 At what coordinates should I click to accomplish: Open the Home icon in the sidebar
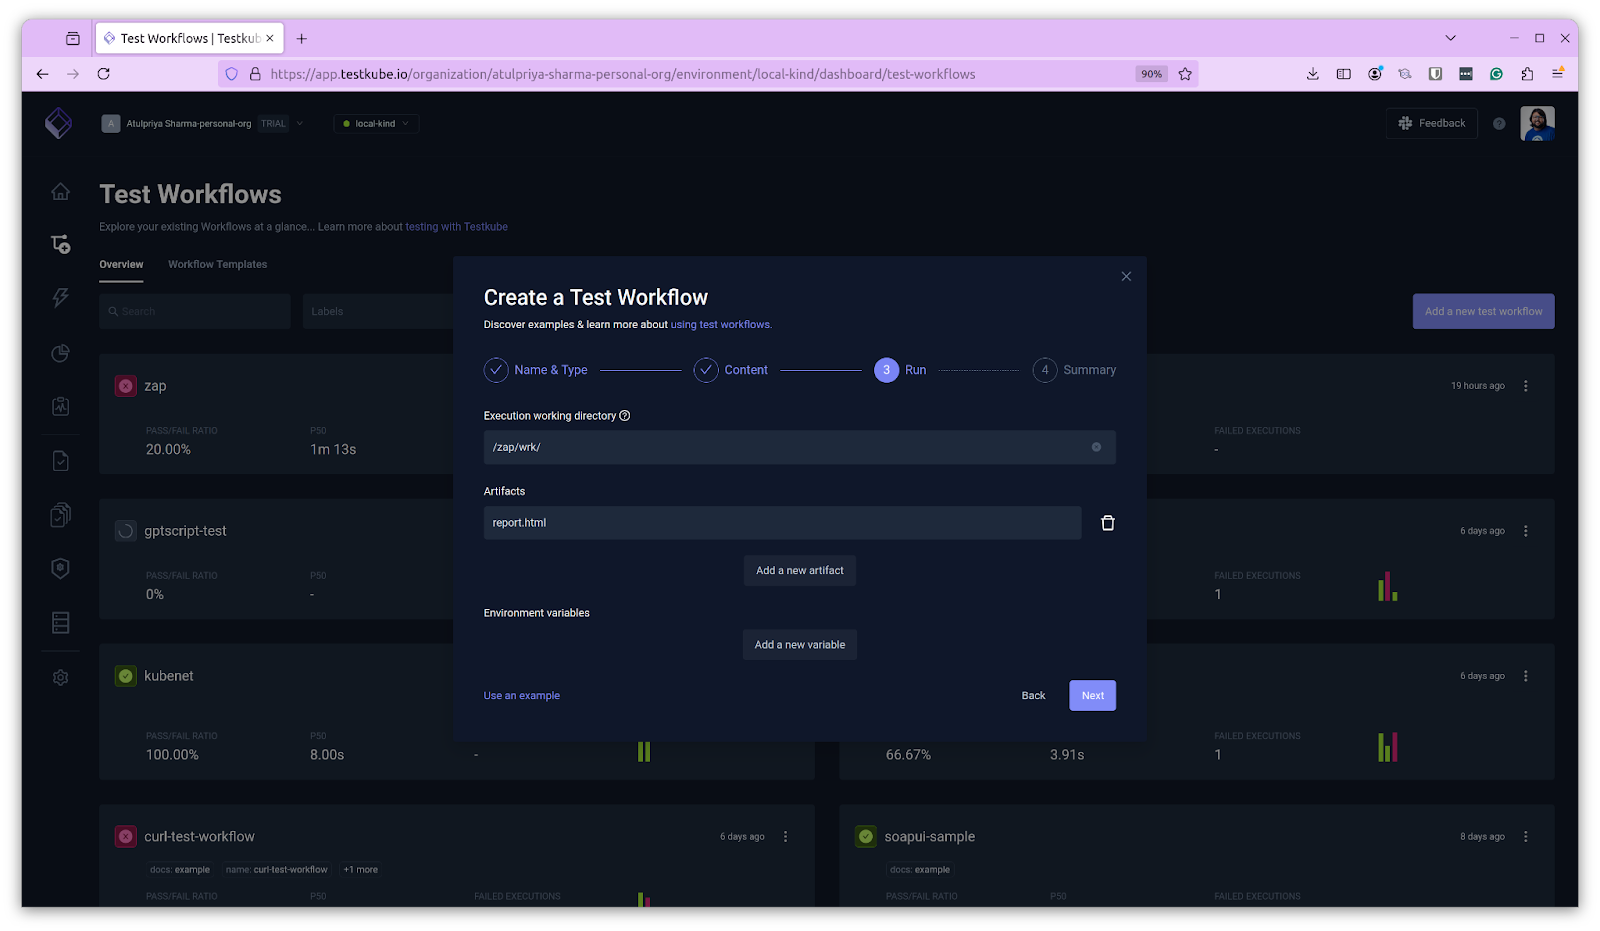[x=60, y=191]
